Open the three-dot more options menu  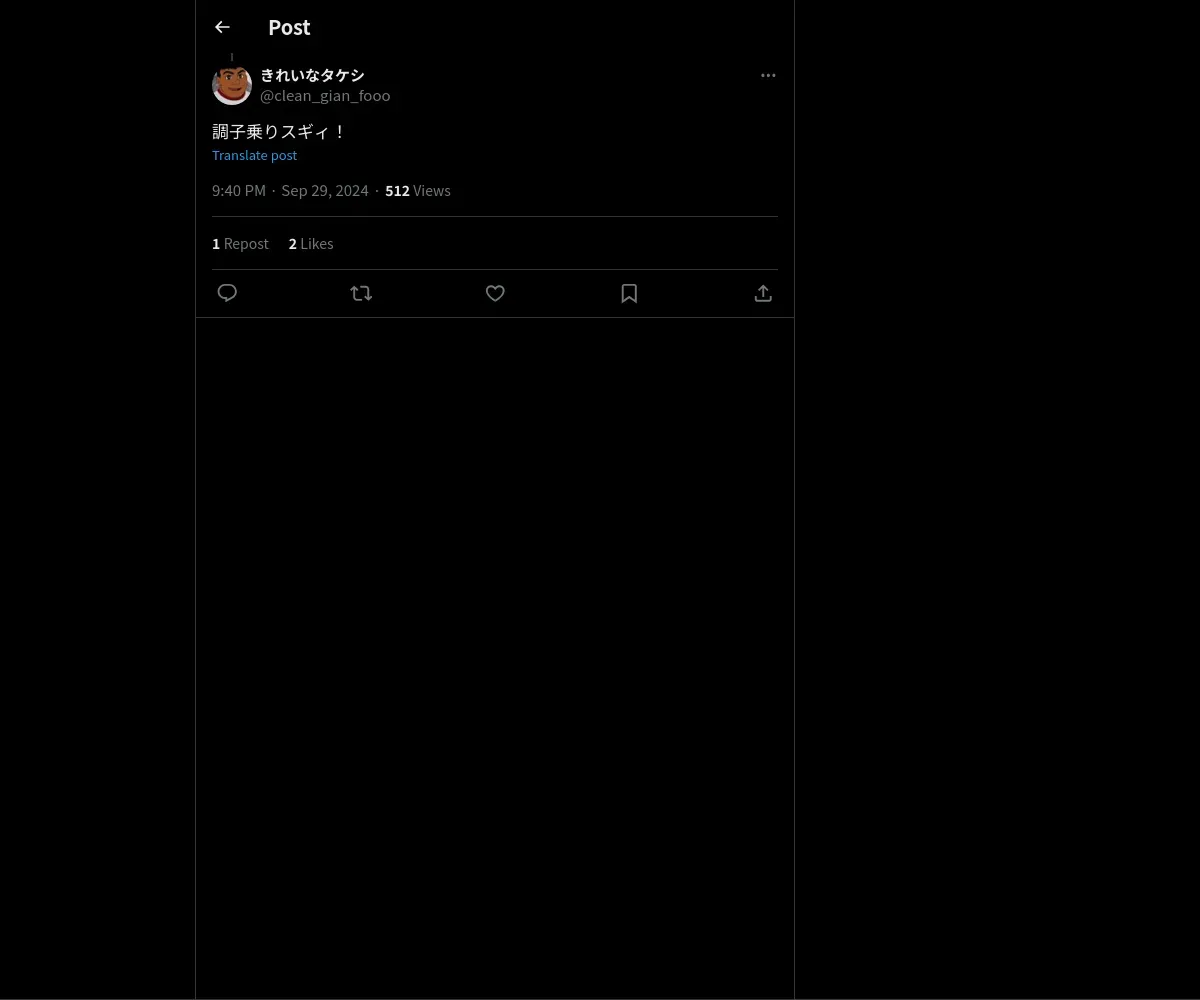[x=768, y=75]
